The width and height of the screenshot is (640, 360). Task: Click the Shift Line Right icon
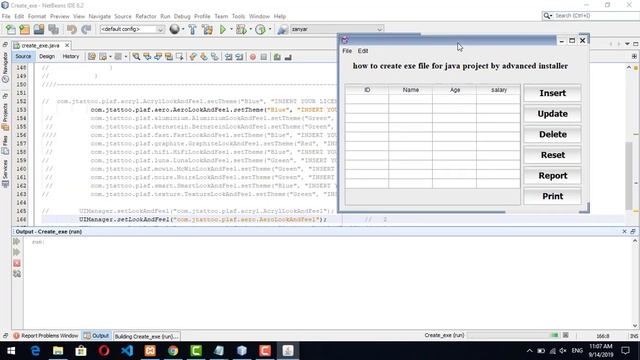coord(239,57)
